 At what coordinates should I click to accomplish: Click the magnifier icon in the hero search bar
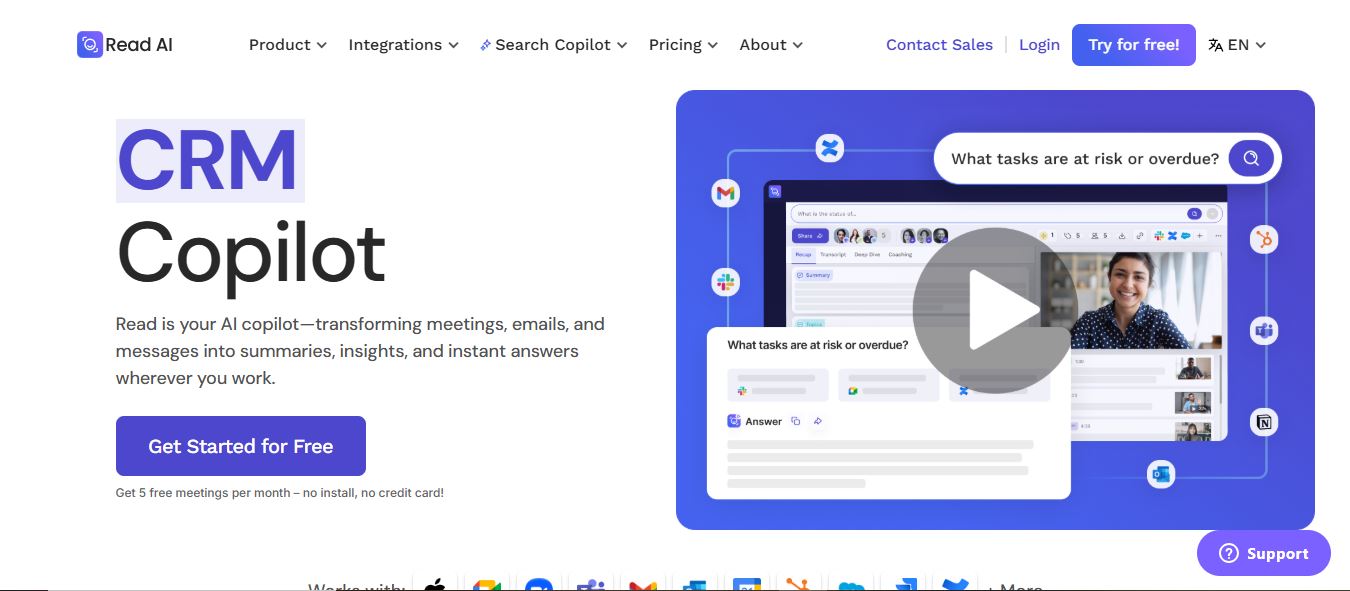(1250, 158)
